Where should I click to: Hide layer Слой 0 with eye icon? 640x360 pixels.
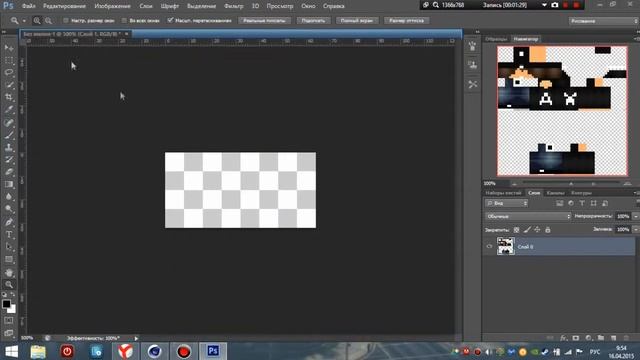coord(489,247)
